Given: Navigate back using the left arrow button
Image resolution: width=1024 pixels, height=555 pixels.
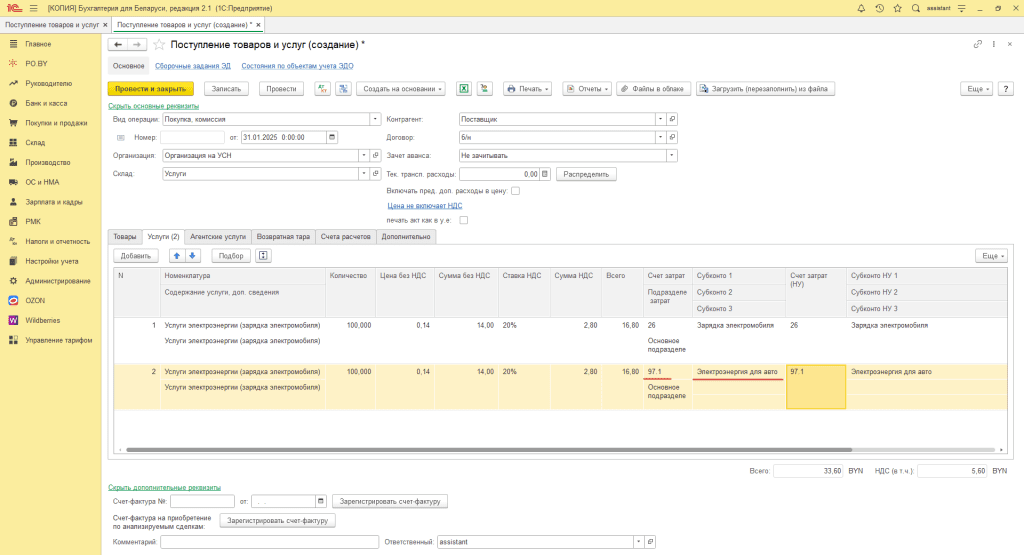Looking at the screenshot, I should [118, 45].
